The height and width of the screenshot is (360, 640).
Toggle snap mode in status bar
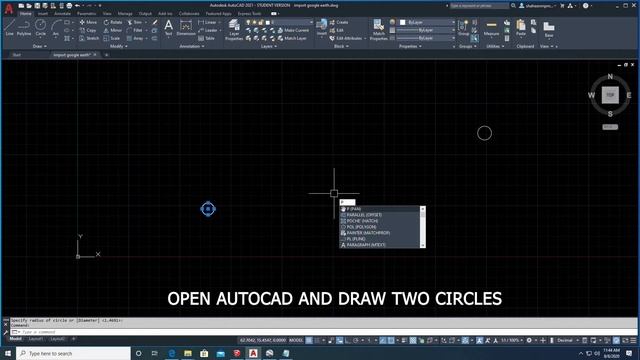[x=317, y=340]
